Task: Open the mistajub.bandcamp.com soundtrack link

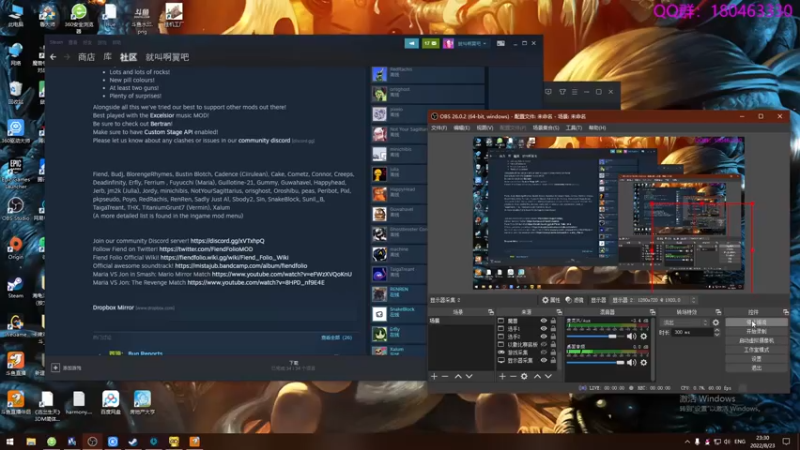Action: [241, 266]
